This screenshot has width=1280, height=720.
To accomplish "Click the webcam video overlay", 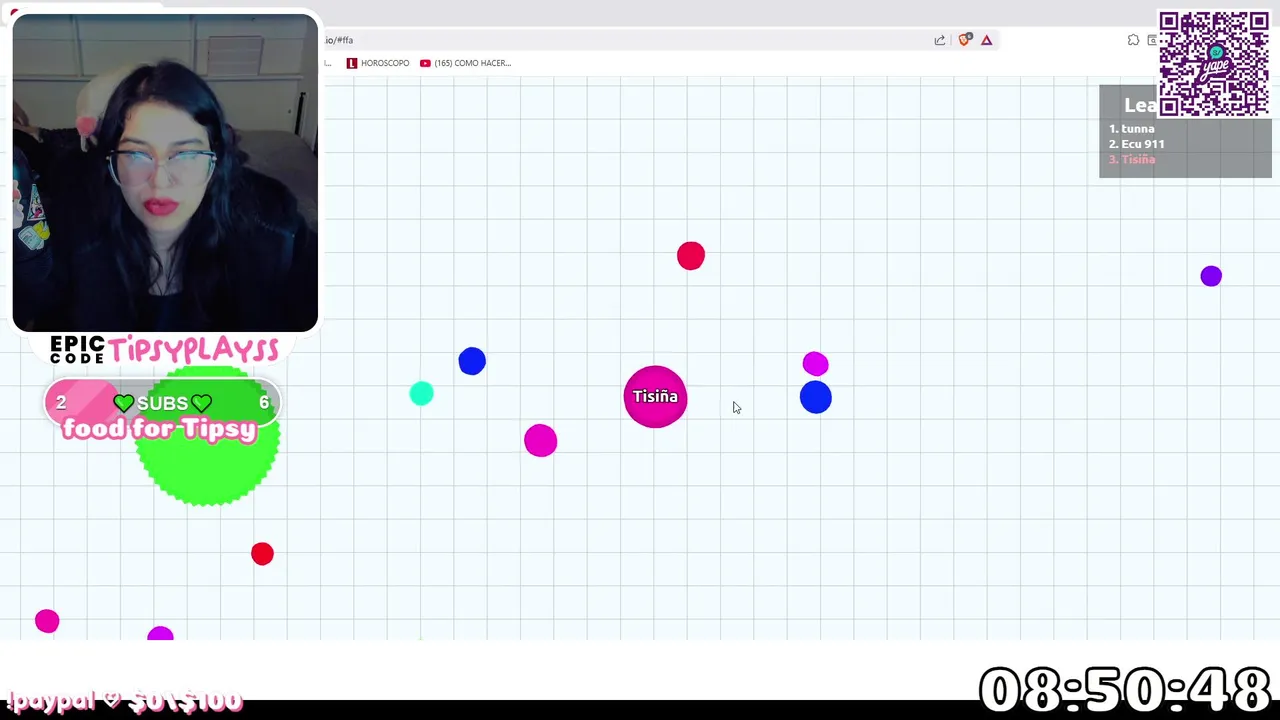I will (165, 172).
